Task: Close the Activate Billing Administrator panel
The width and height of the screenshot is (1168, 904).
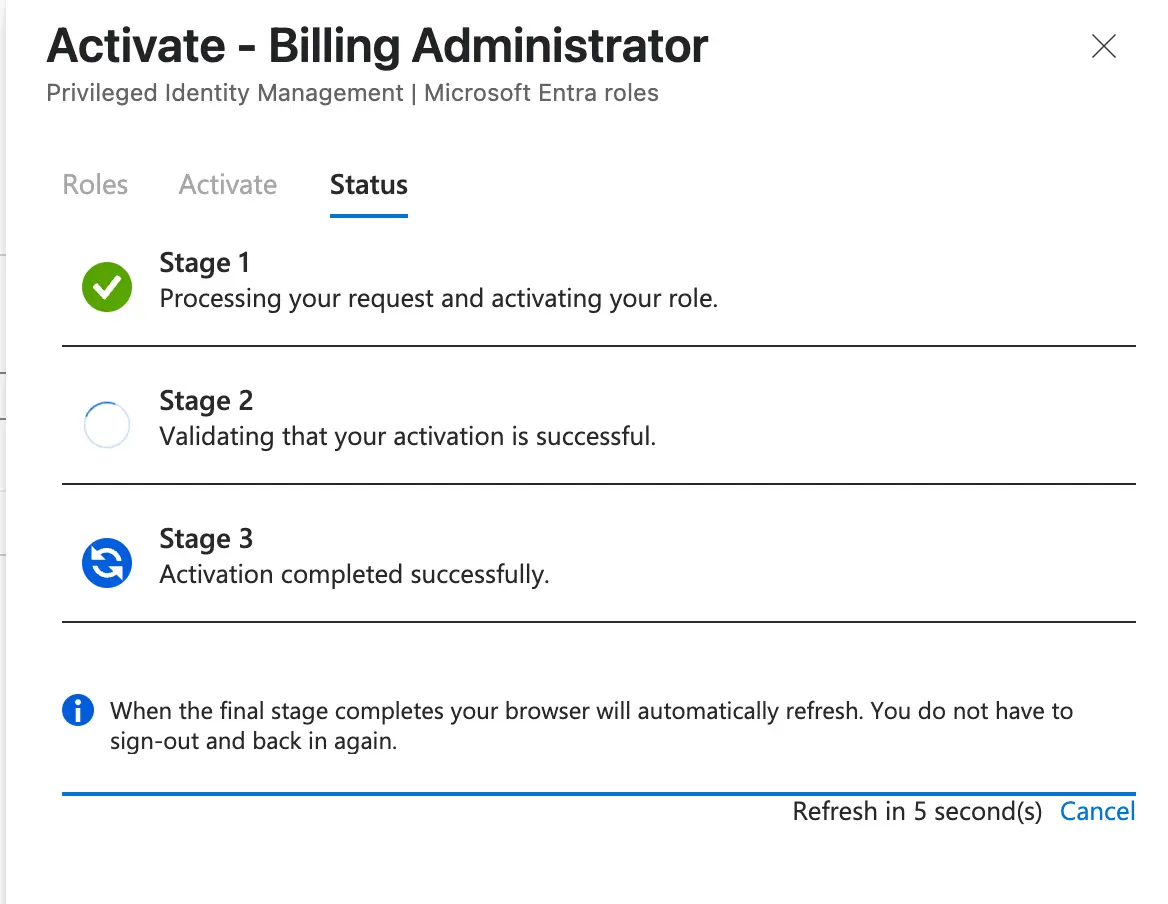Action: tap(1103, 46)
